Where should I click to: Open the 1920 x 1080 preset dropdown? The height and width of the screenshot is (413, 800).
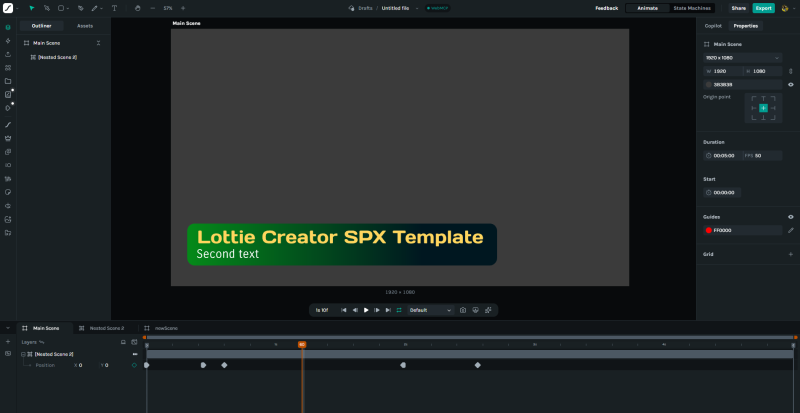click(x=742, y=58)
